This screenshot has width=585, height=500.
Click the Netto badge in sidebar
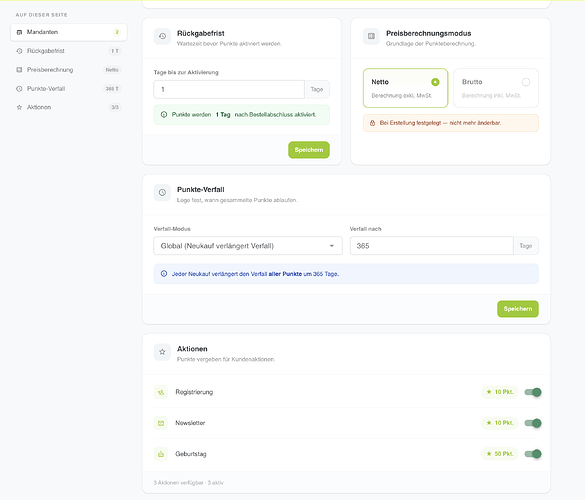[x=112, y=70]
